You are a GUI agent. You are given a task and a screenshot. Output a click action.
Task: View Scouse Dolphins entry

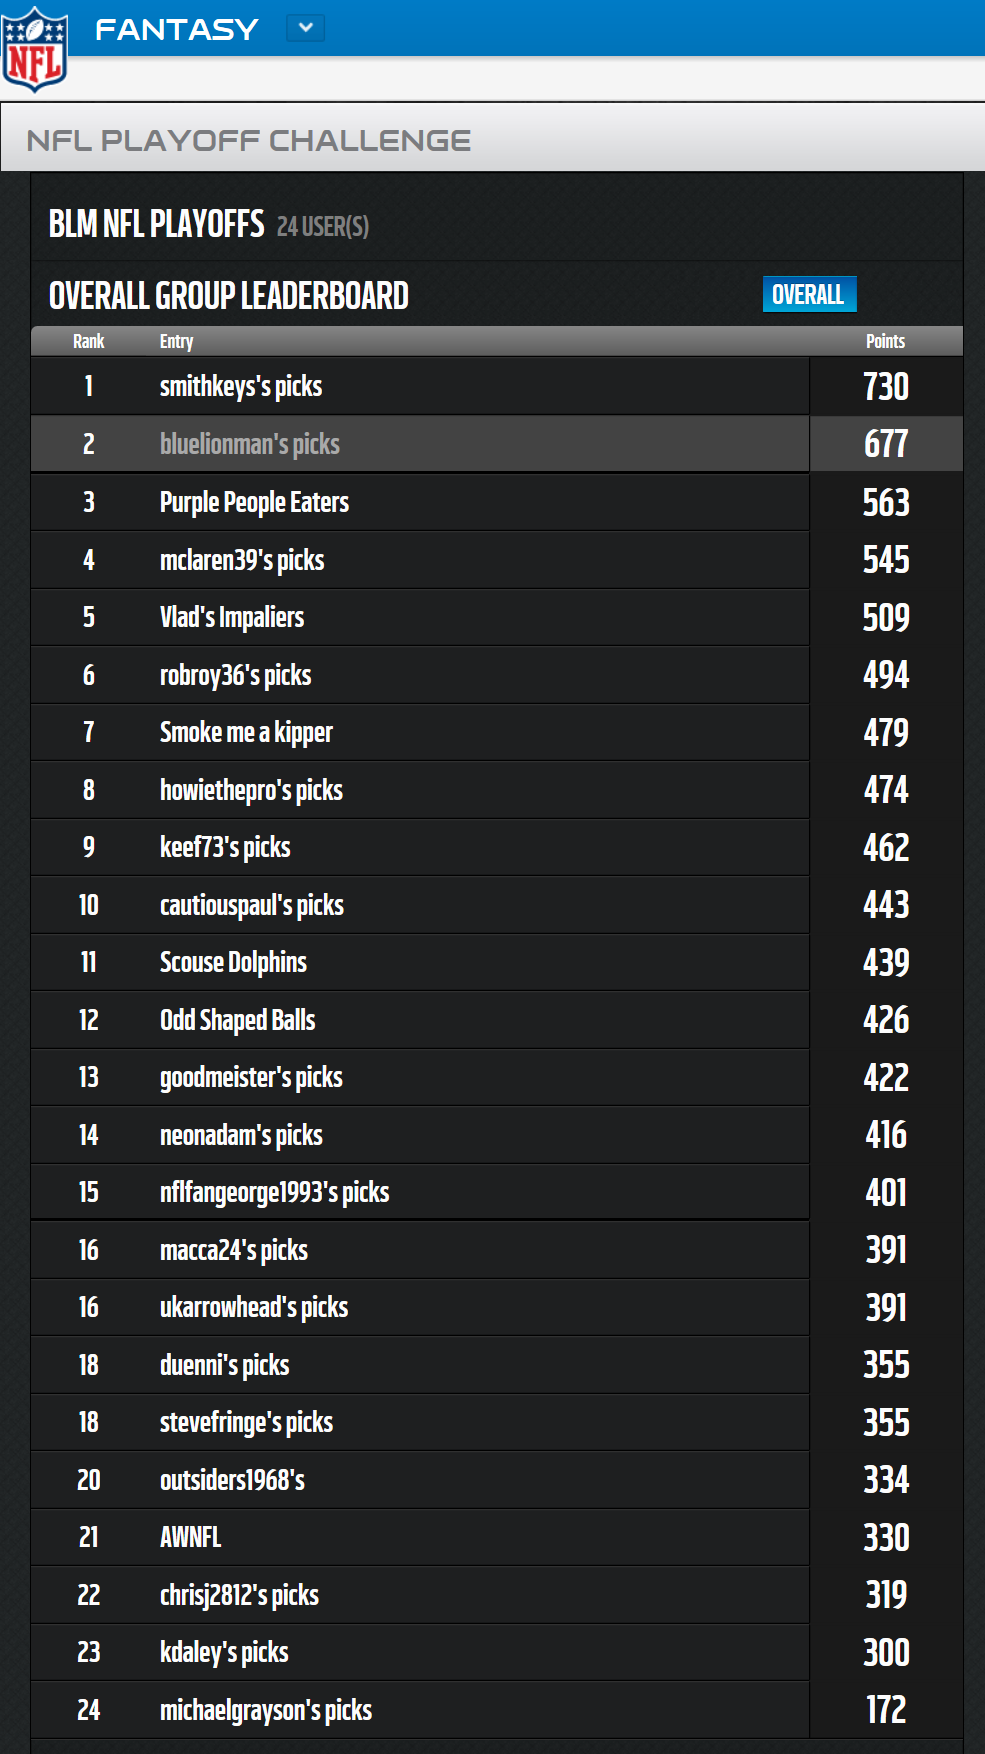pyautogui.click(x=233, y=962)
